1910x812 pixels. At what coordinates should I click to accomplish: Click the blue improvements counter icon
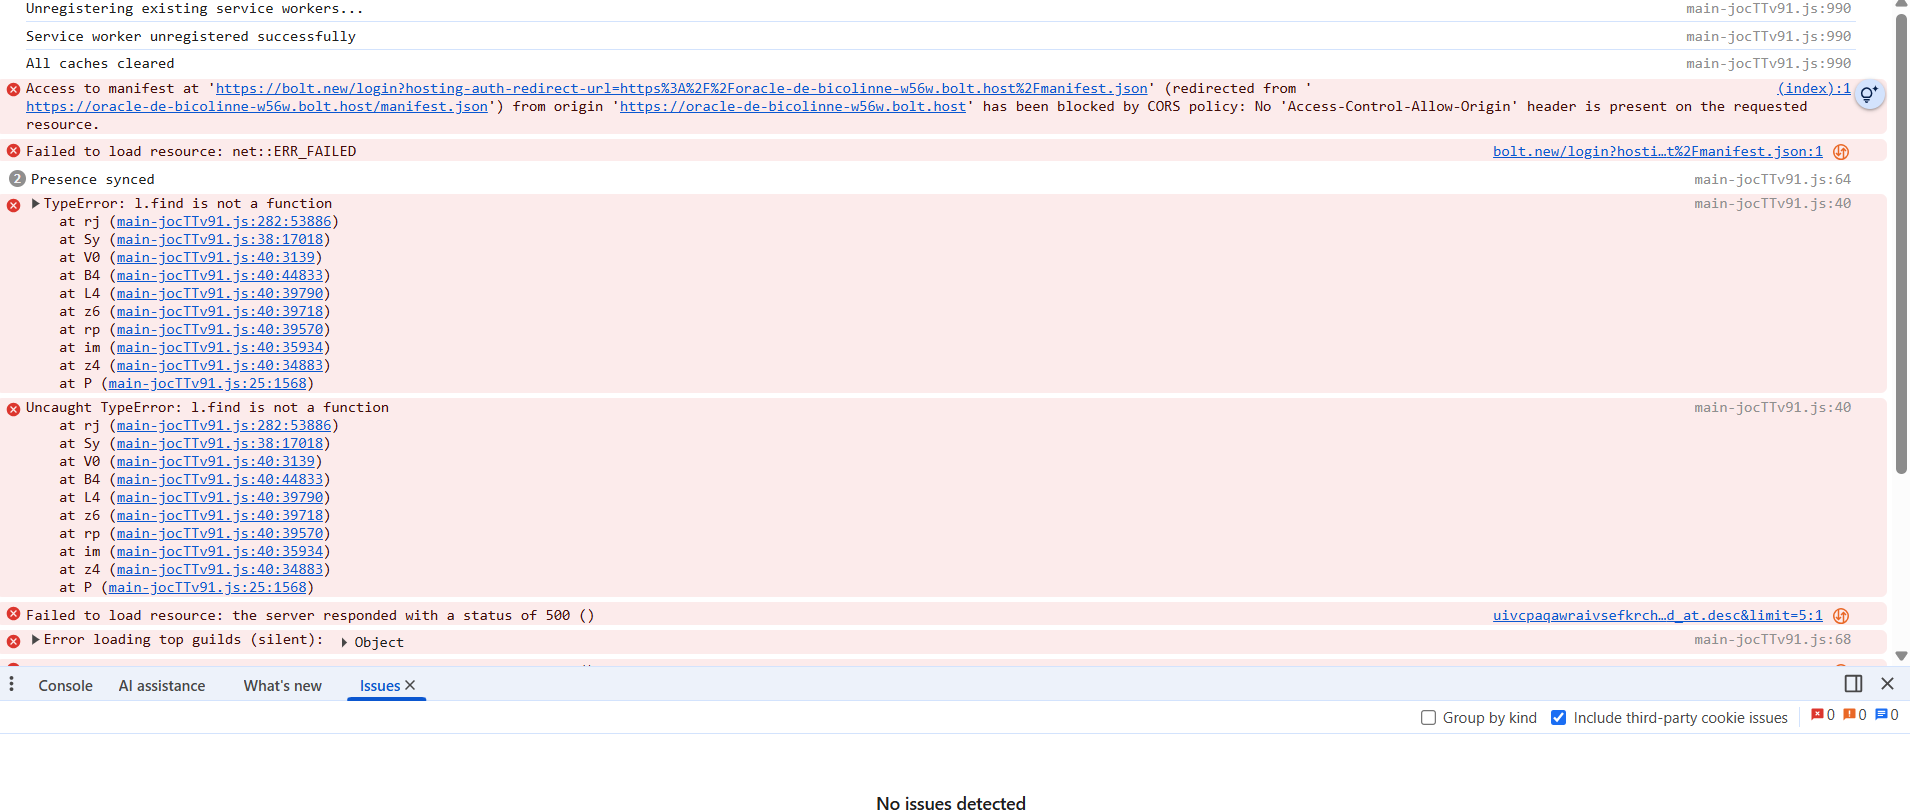[1881, 715]
